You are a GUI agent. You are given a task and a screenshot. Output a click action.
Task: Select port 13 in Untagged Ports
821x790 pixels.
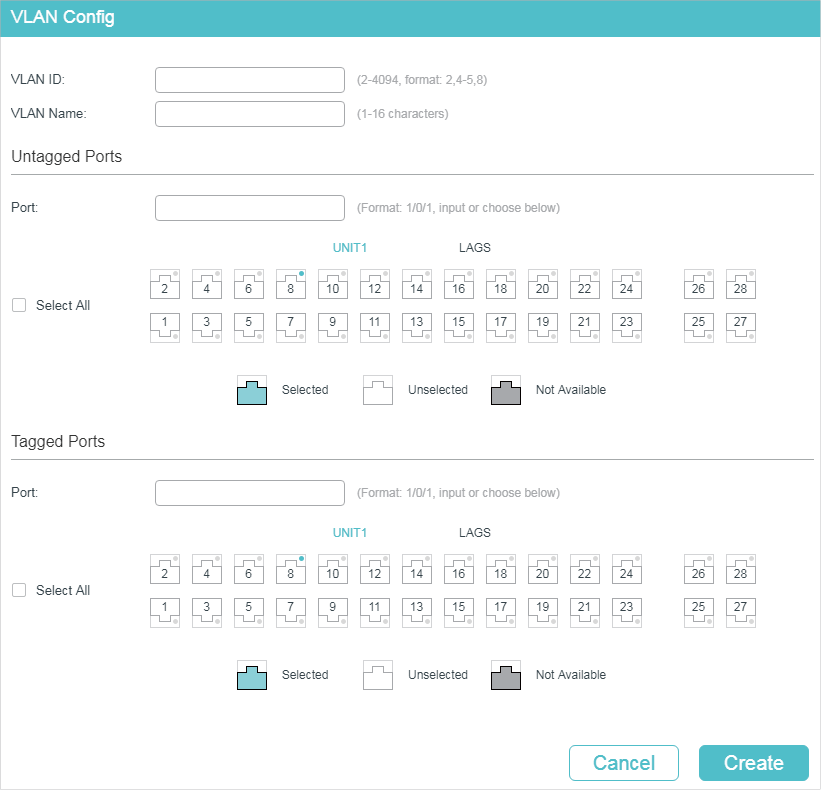(x=417, y=328)
